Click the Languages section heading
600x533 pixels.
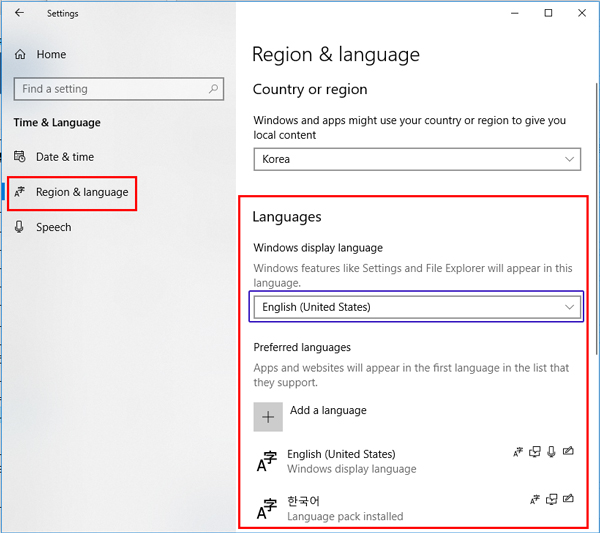[x=287, y=217]
